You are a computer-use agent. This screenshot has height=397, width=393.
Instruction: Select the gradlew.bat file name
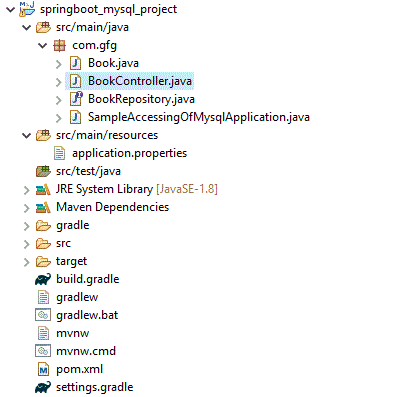87,315
